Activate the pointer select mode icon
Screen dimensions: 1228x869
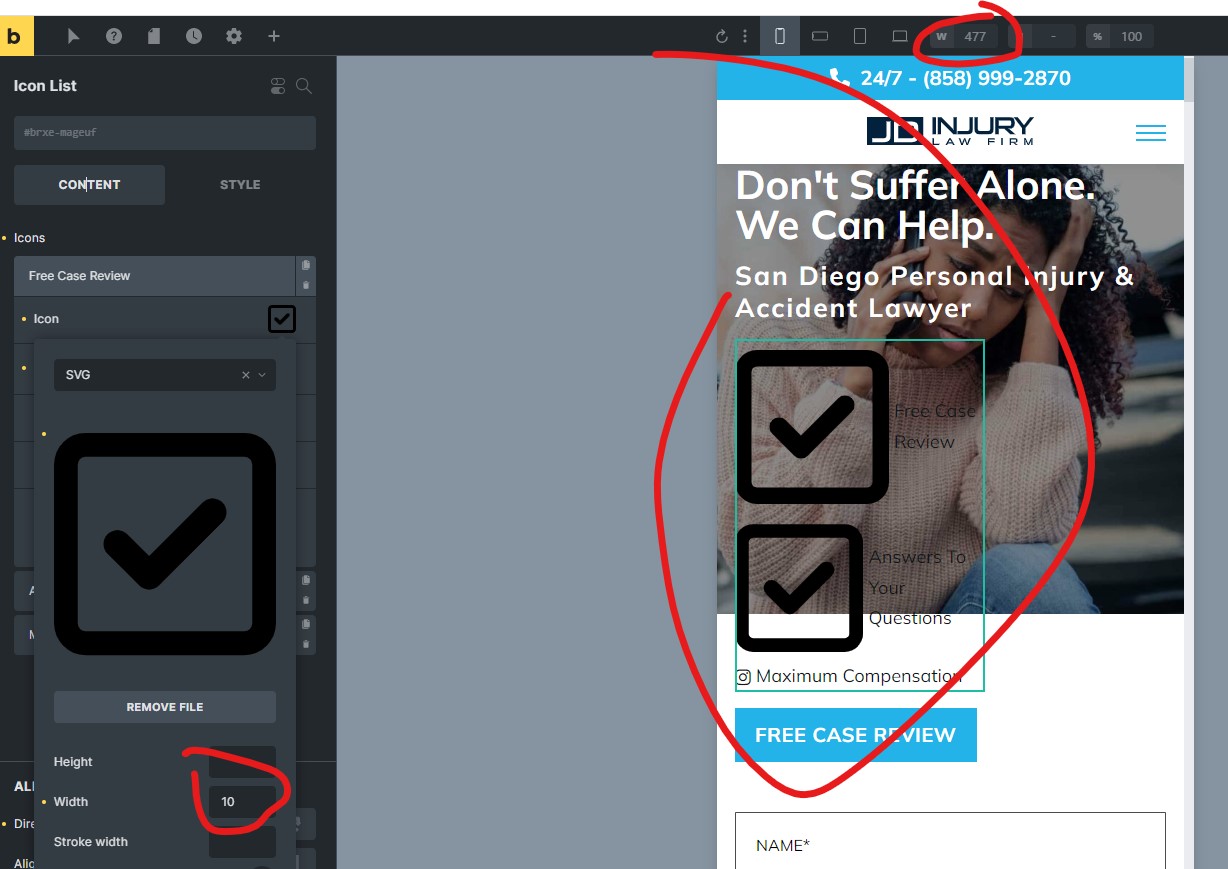click(x=73, y=36)
